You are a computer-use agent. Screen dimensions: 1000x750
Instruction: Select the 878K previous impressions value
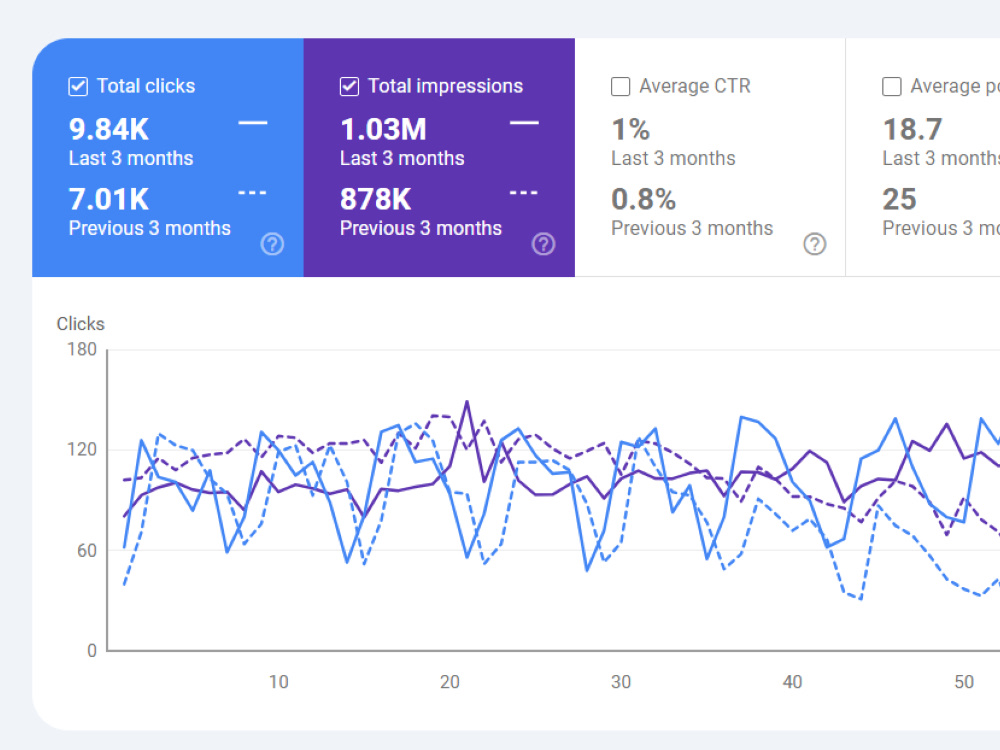(376, 199)
